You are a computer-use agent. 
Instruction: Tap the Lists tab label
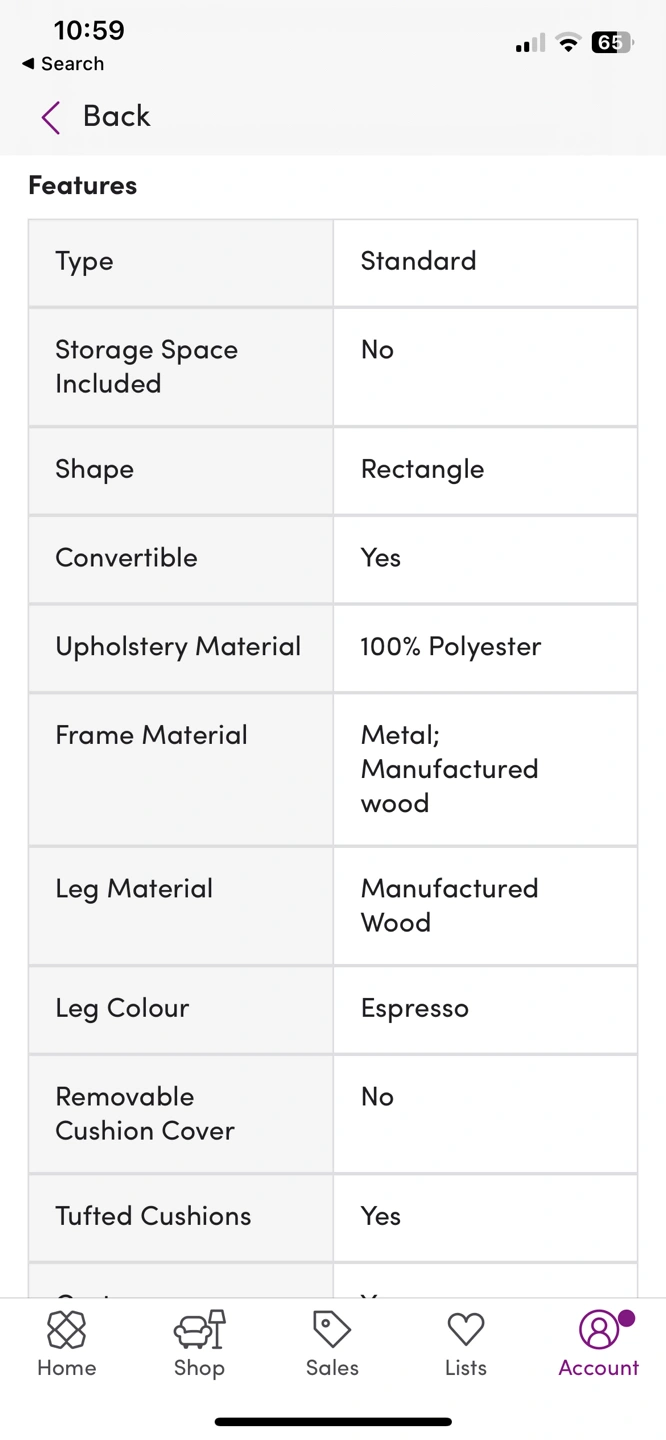(465, 1367)
